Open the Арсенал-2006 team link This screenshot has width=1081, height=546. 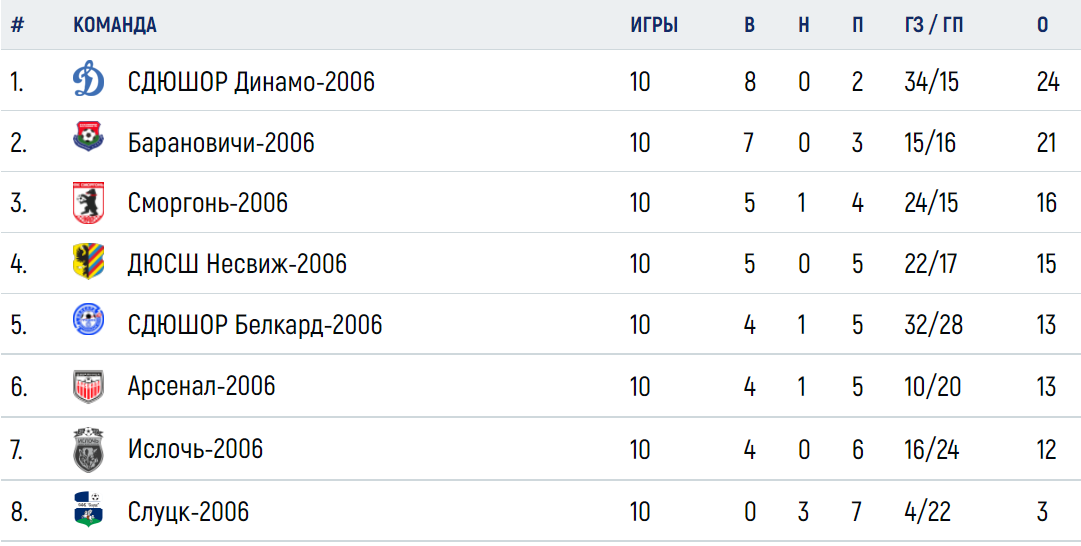(x=201, y=386)
